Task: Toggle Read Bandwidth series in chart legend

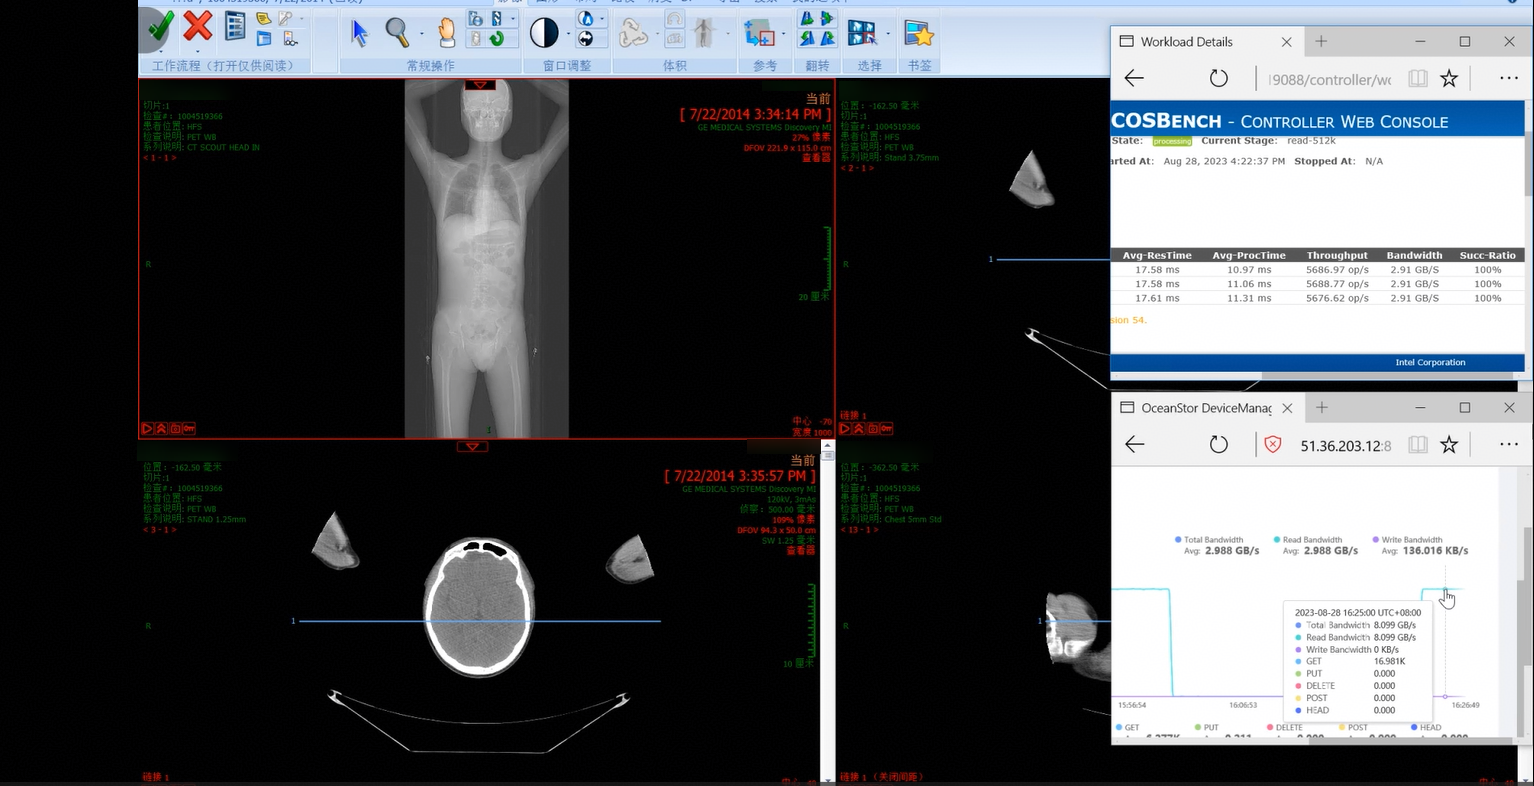Action: pyautogui.click(x=1308, y=540)
